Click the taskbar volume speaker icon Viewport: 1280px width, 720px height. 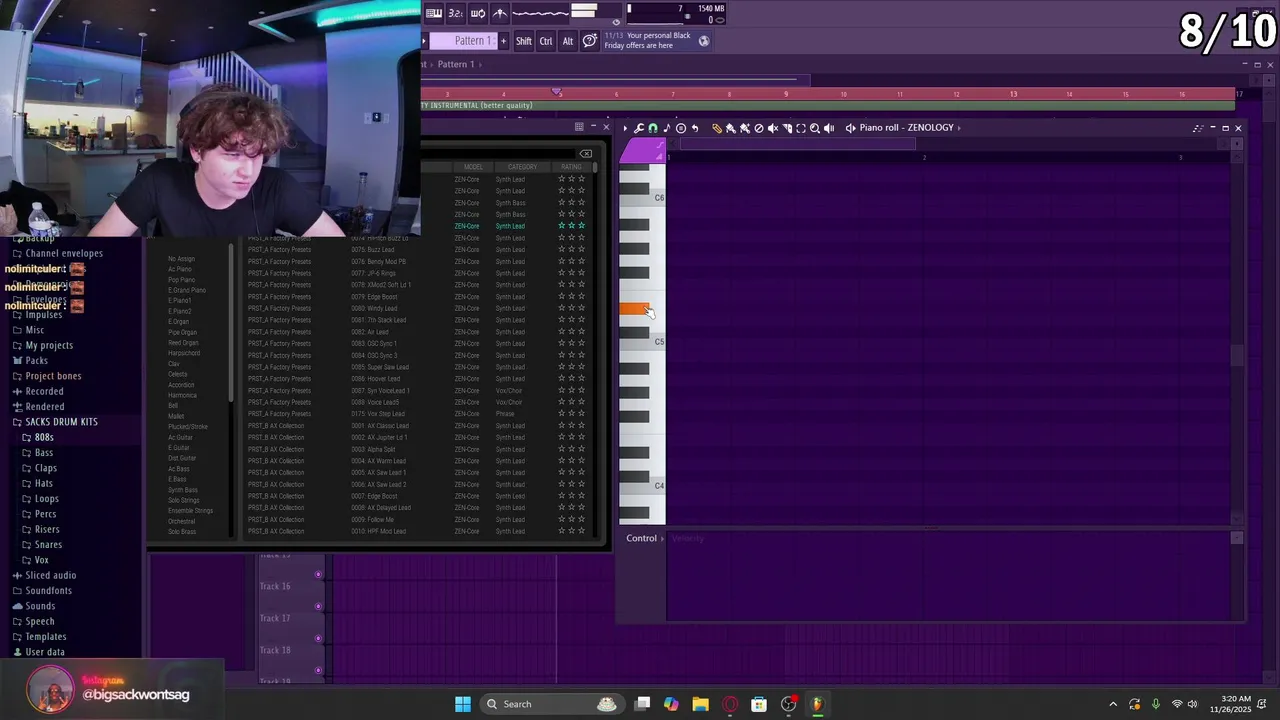[1193, 704]
